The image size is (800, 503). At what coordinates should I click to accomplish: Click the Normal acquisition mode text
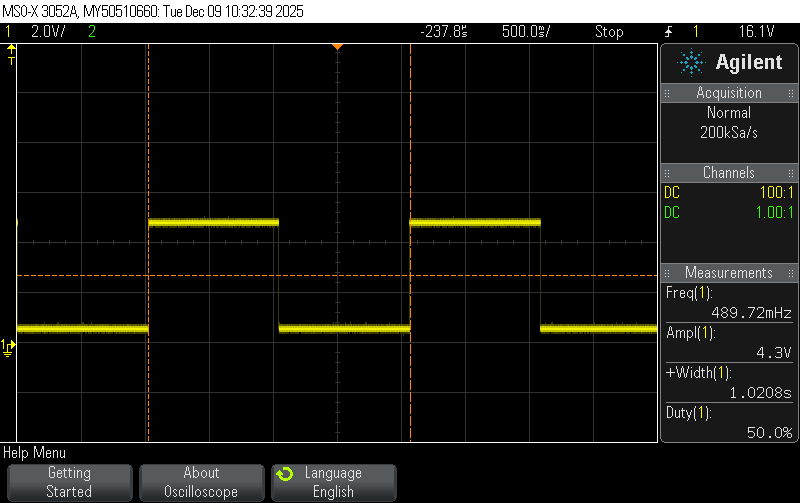click(x=729, y=112)
